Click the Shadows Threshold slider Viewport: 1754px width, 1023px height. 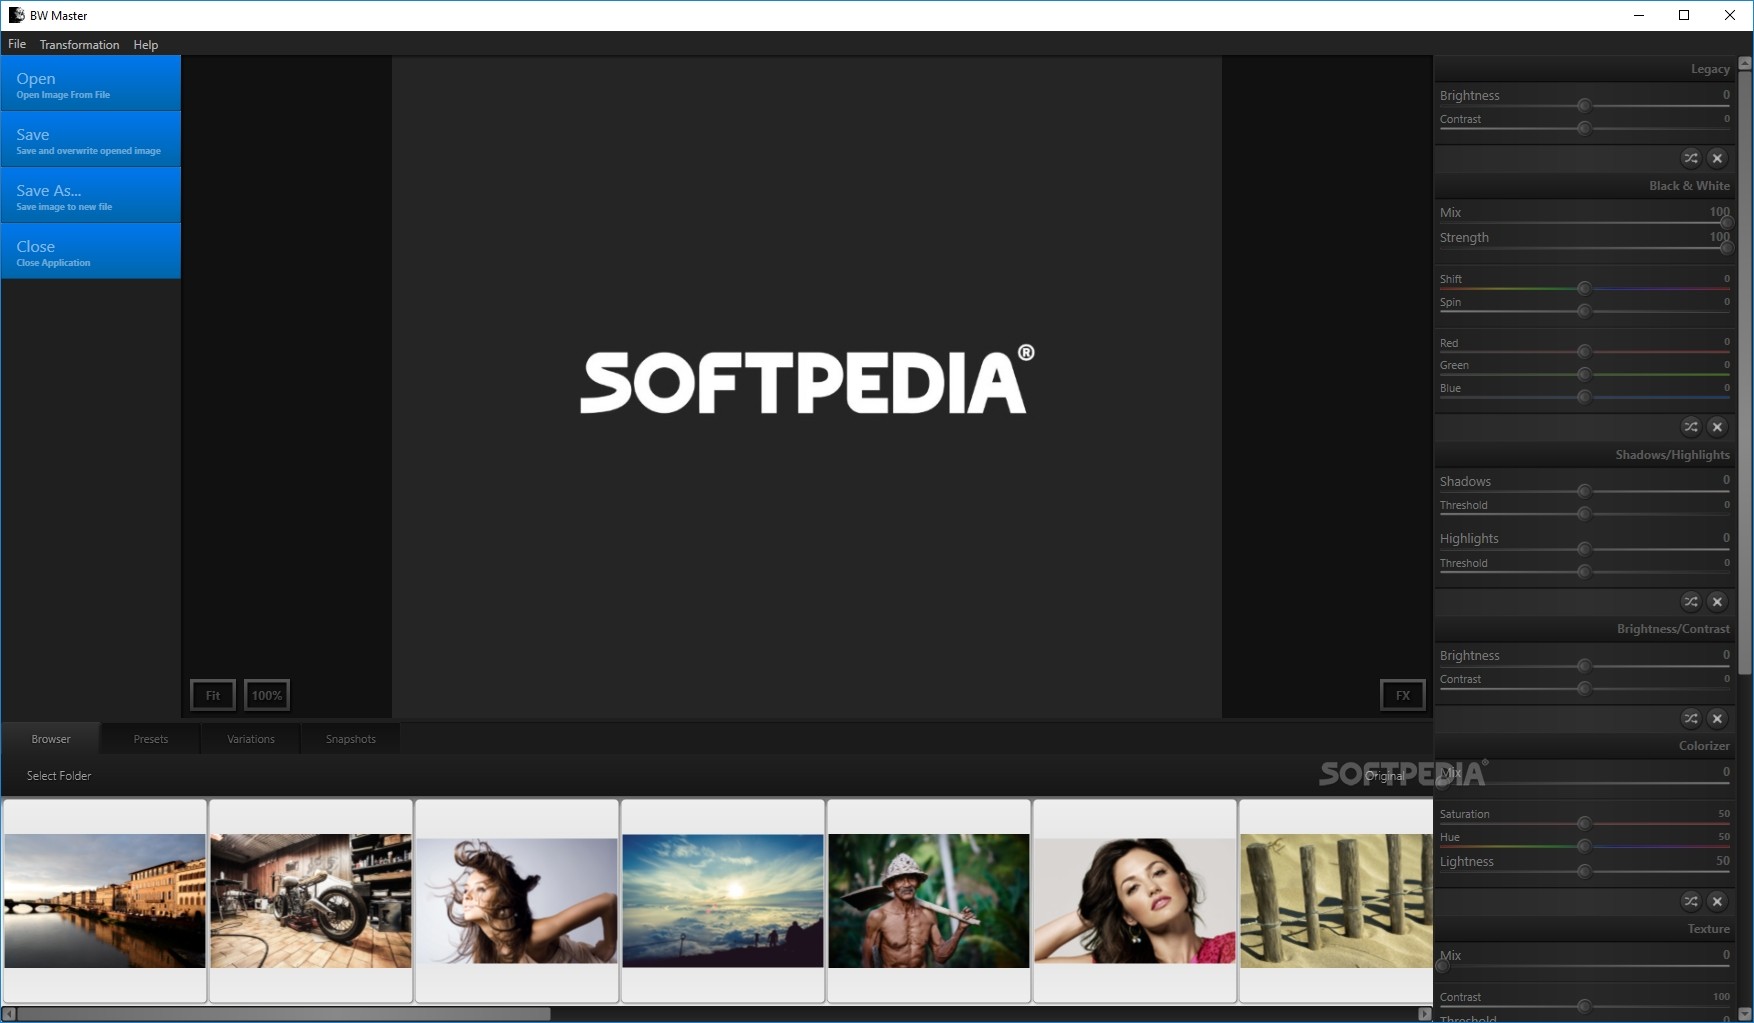1584,514
